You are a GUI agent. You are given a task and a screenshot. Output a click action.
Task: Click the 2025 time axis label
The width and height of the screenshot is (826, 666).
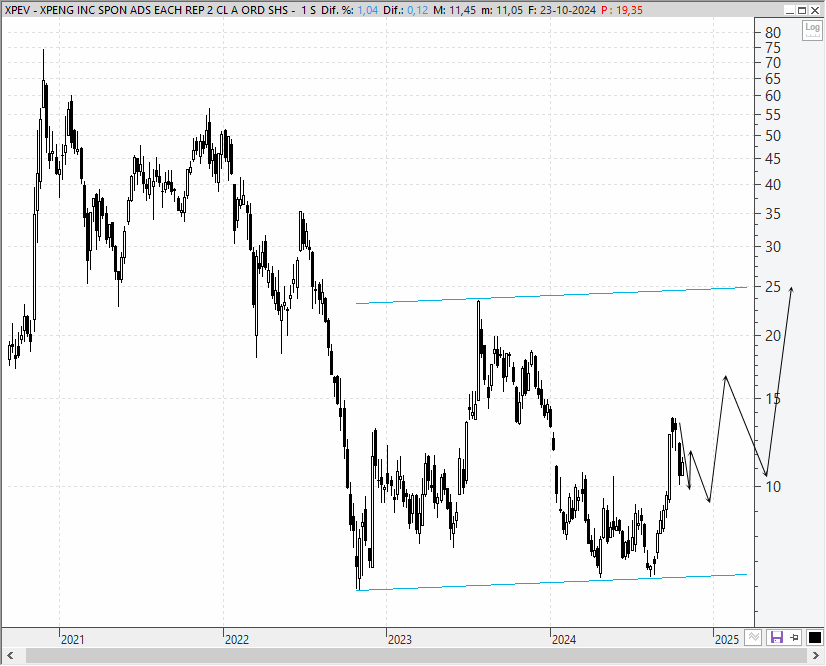[x=727, y=640]
